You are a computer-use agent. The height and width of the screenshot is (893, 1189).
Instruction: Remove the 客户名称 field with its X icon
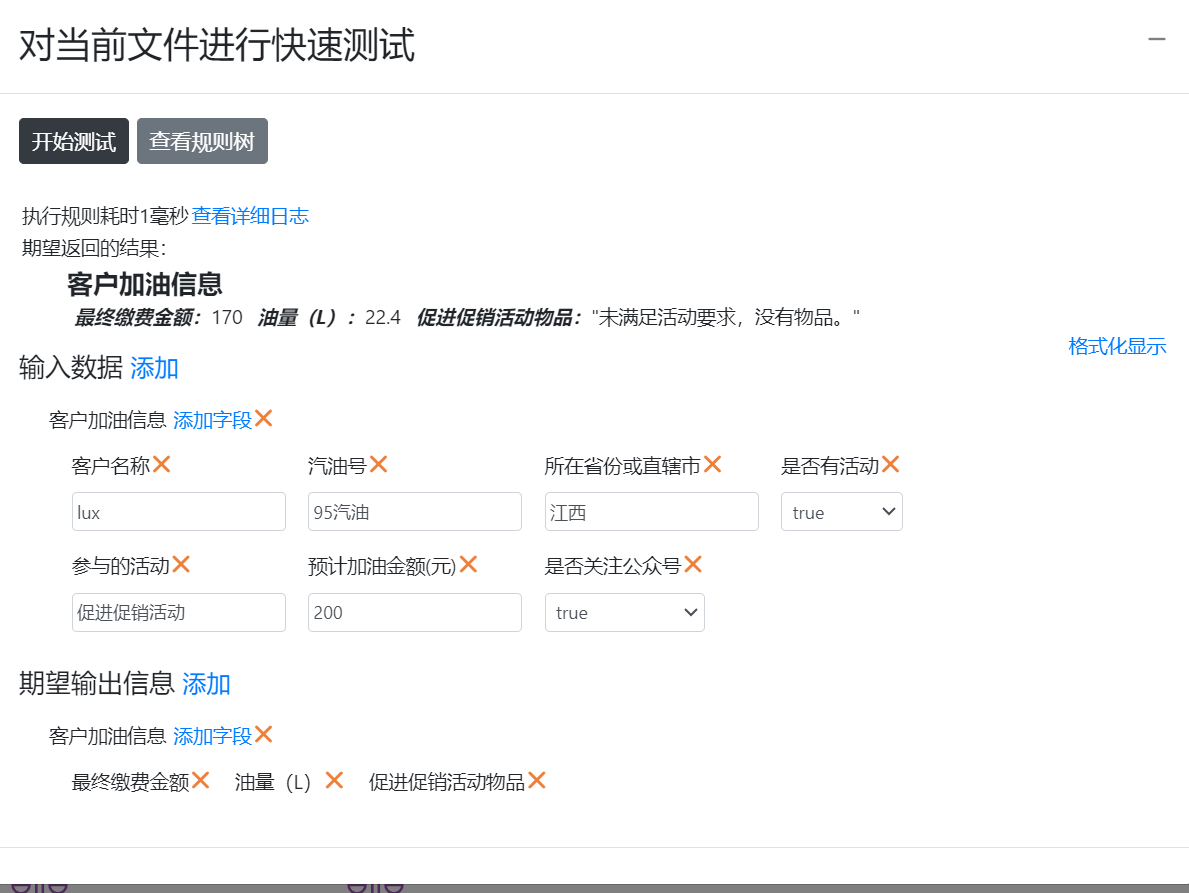pos(161,465)
